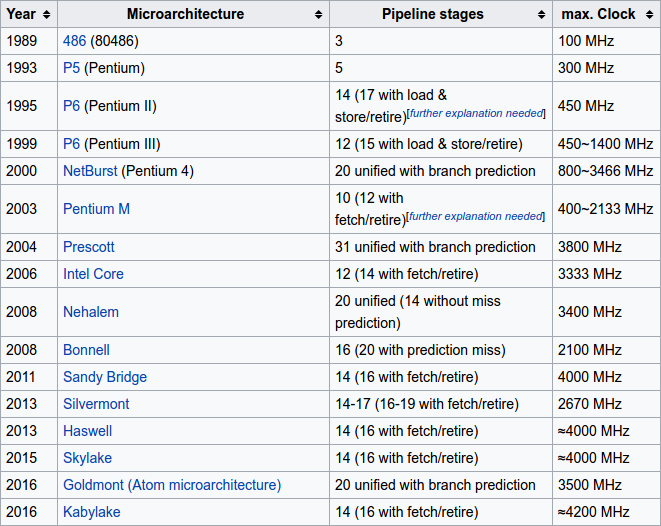Open the 486 link
The height and width of the screenshot is (526, 661).
click(x=74, y=41)
